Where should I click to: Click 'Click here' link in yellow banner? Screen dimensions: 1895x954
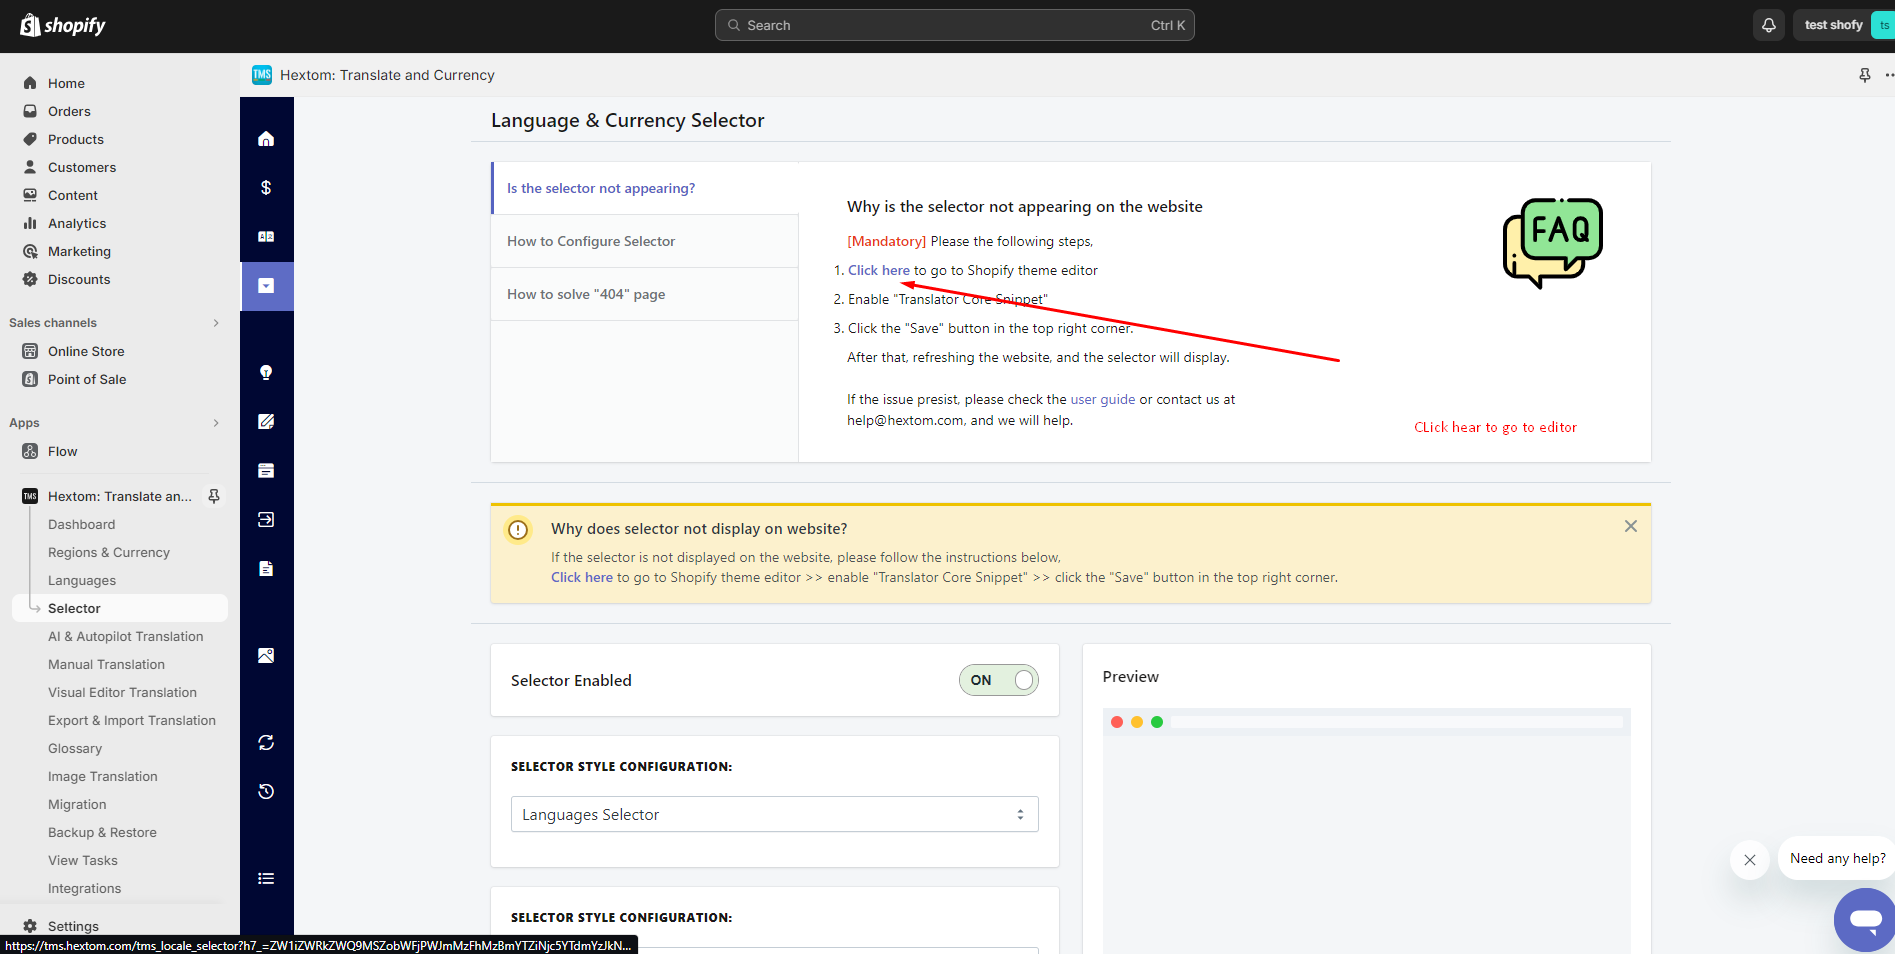[582, 577]
